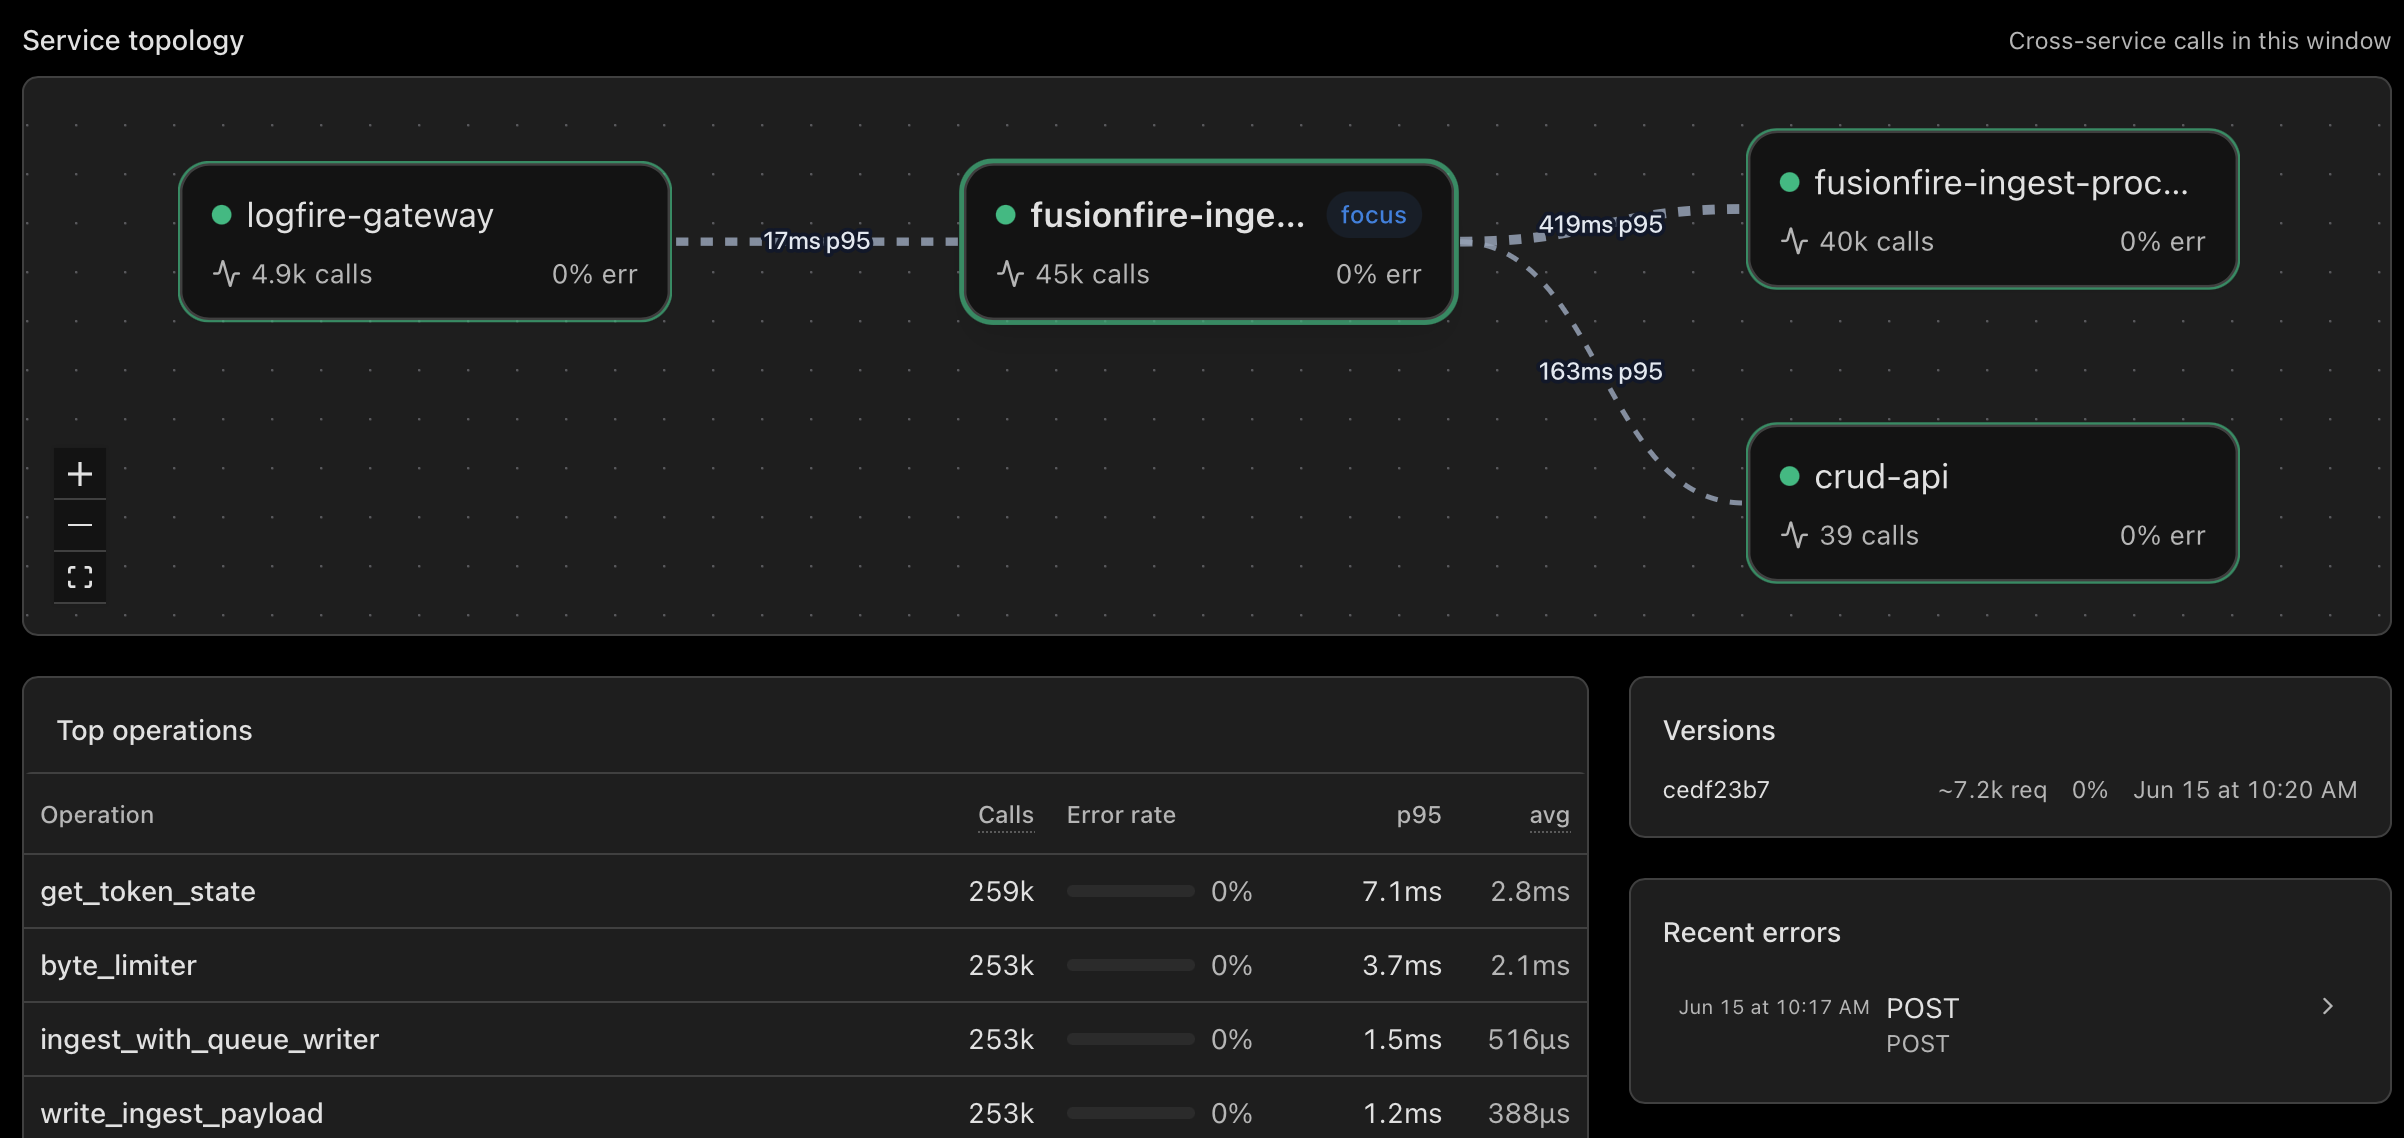This screenshot has width=2404, height=1138.
Task: Click green status dot on logfire-gateway node
Action: coord(222,215)
